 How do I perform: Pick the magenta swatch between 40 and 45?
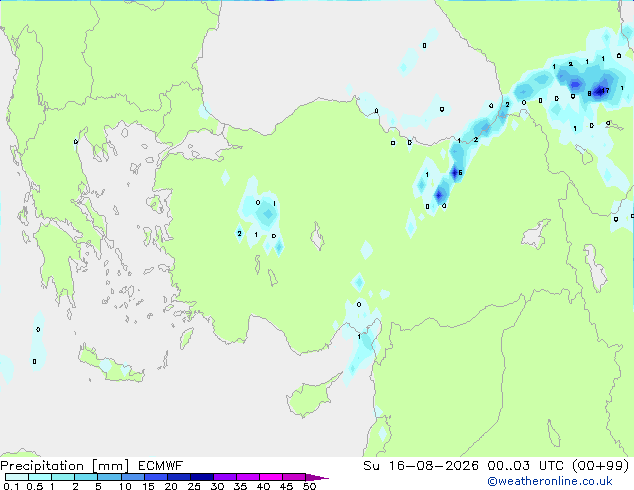[271, 477]
